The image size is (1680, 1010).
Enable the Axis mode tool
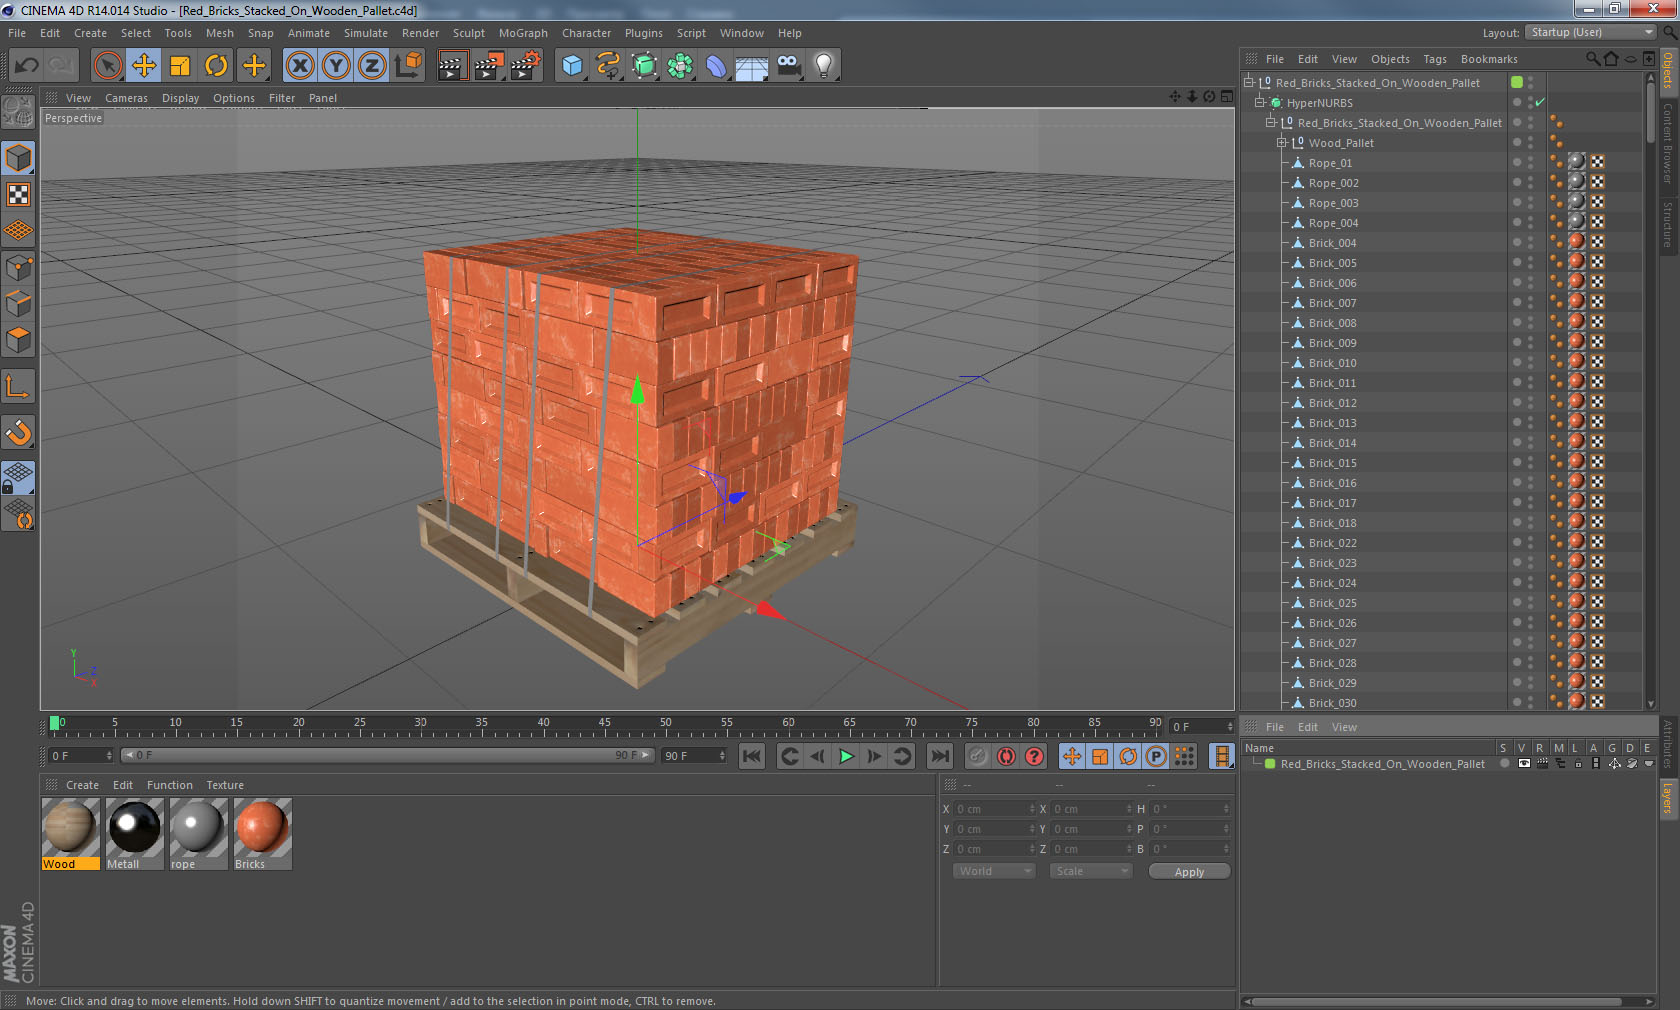19,386
